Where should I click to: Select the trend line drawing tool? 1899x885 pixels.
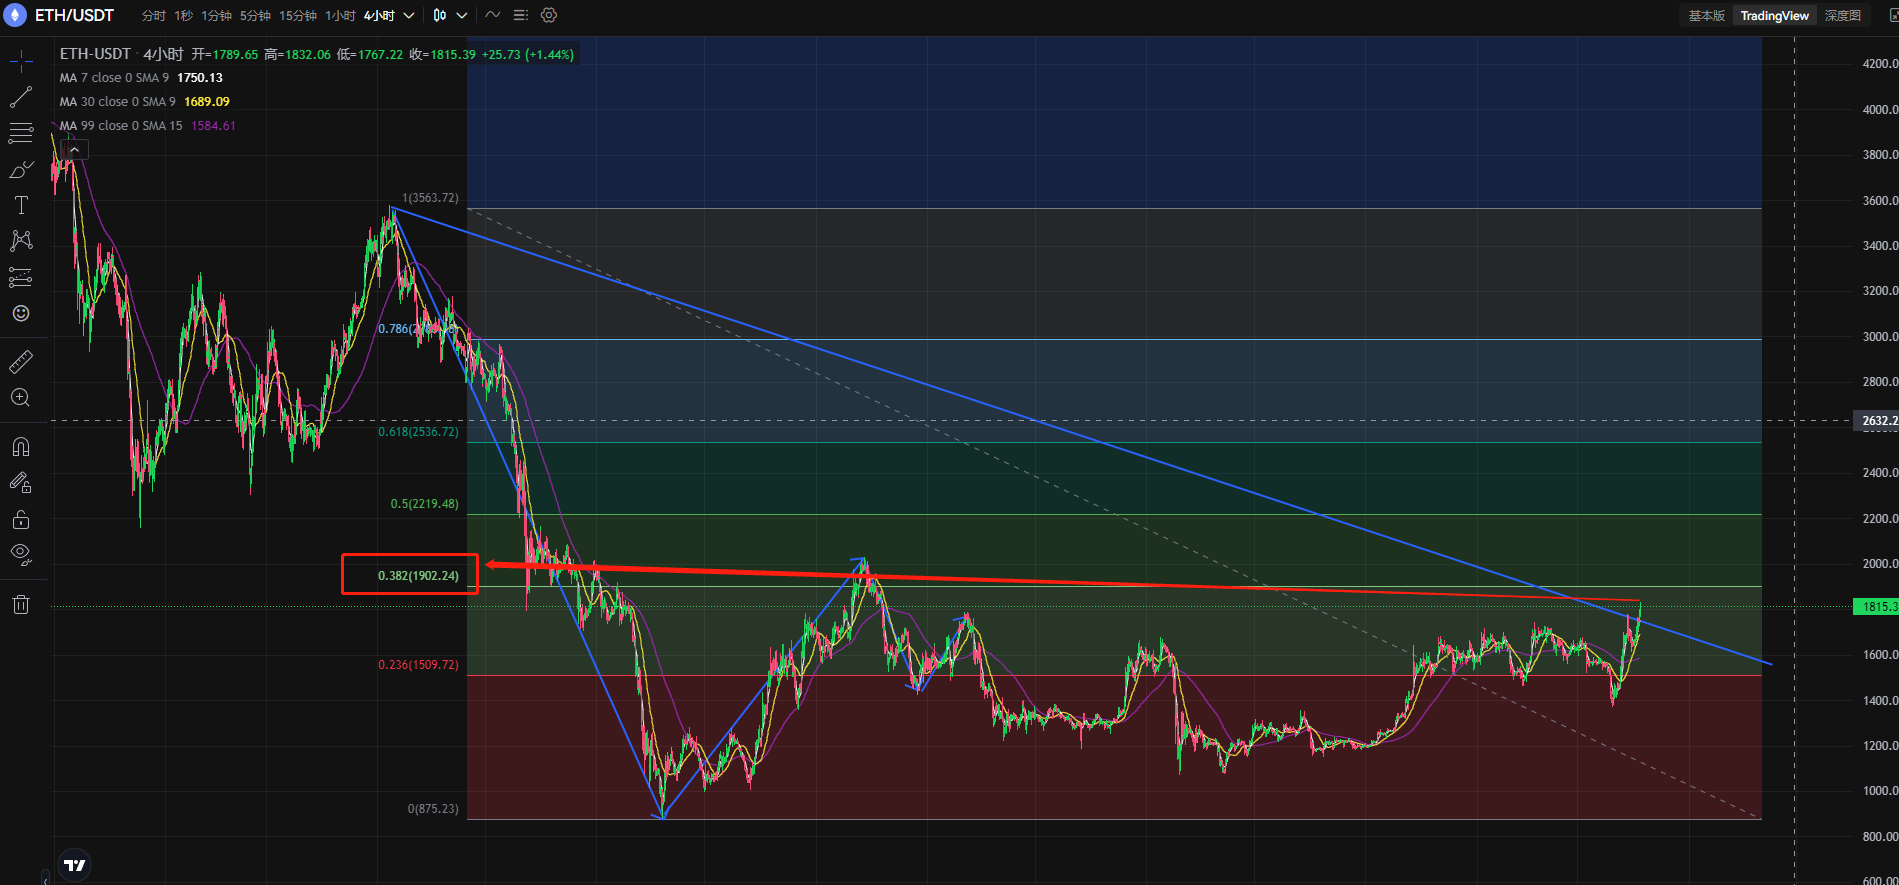[21, 97]
